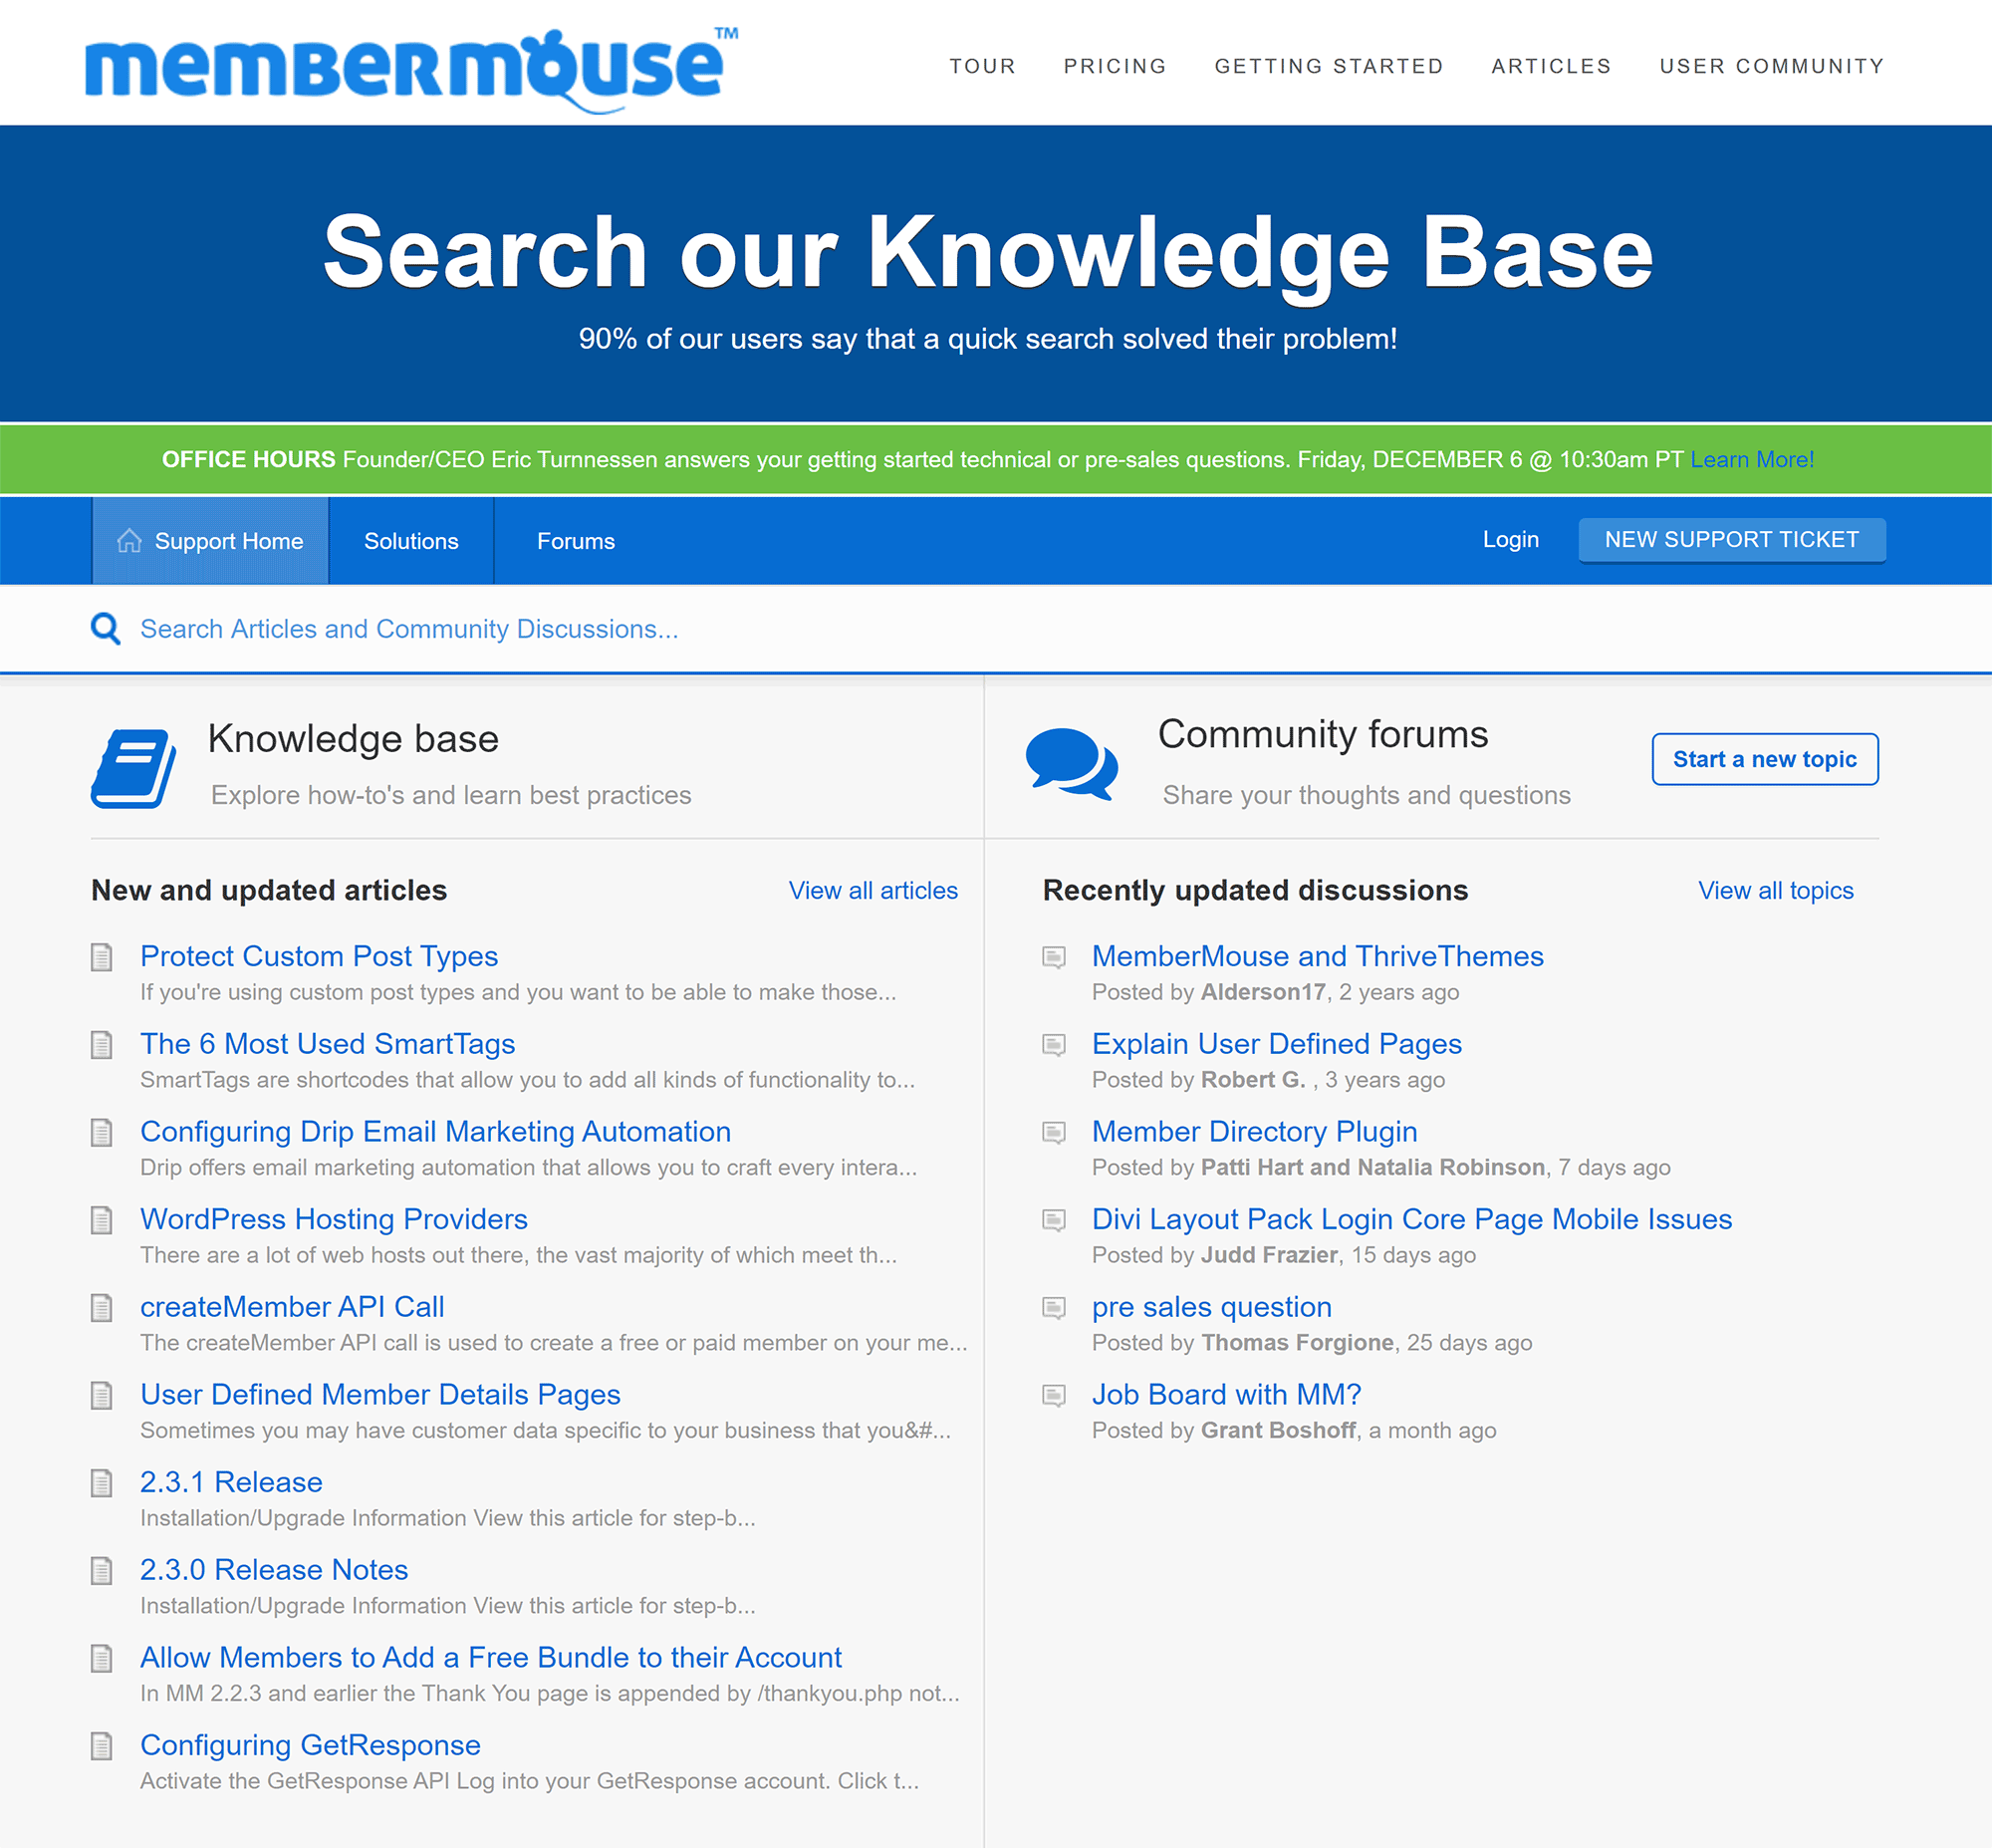Click the Solutions tab

pos(410,538)
